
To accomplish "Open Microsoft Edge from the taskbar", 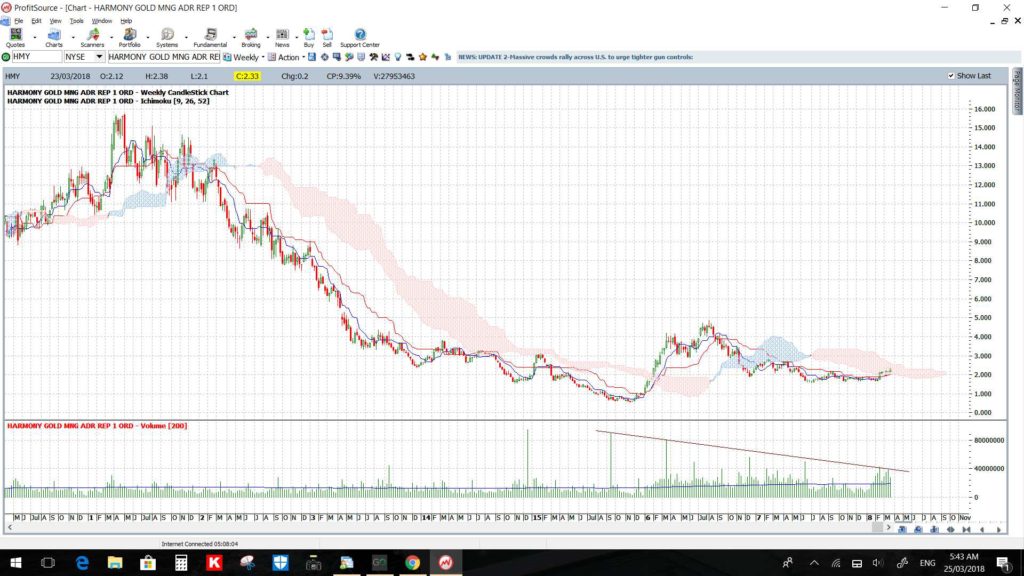I will click(82, 562).
